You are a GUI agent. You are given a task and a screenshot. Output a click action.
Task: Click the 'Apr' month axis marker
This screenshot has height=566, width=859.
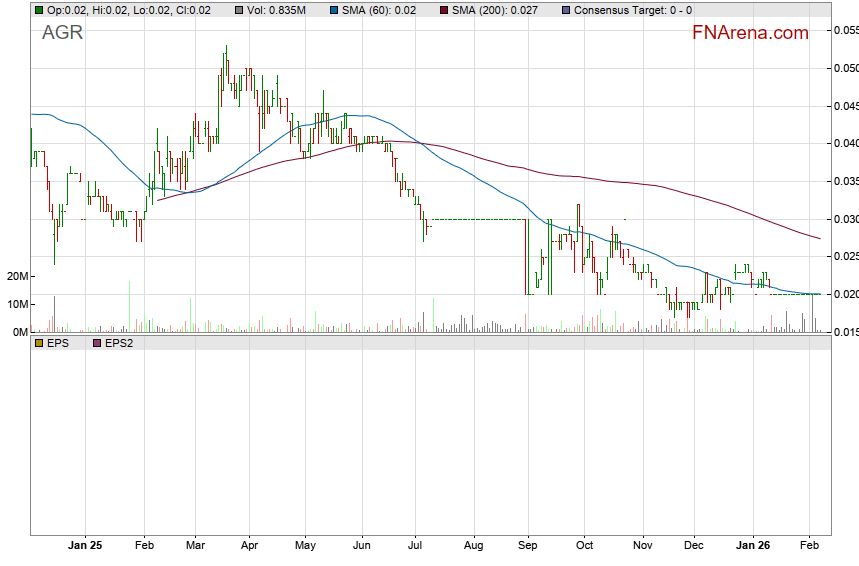[x=250, y=546]
